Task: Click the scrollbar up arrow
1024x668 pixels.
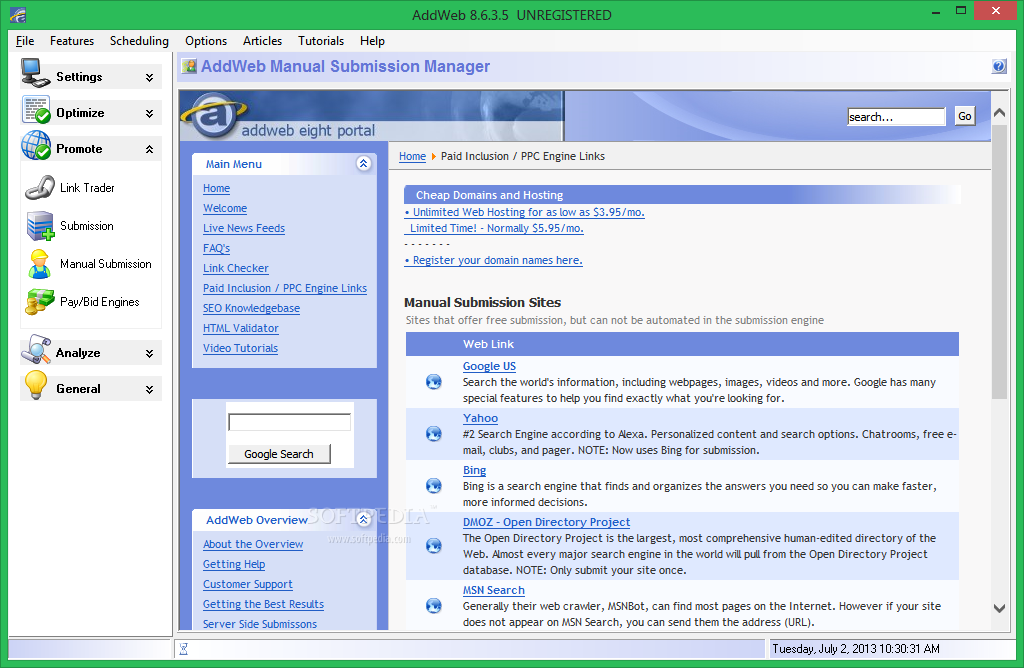Action: coord(999,112)
